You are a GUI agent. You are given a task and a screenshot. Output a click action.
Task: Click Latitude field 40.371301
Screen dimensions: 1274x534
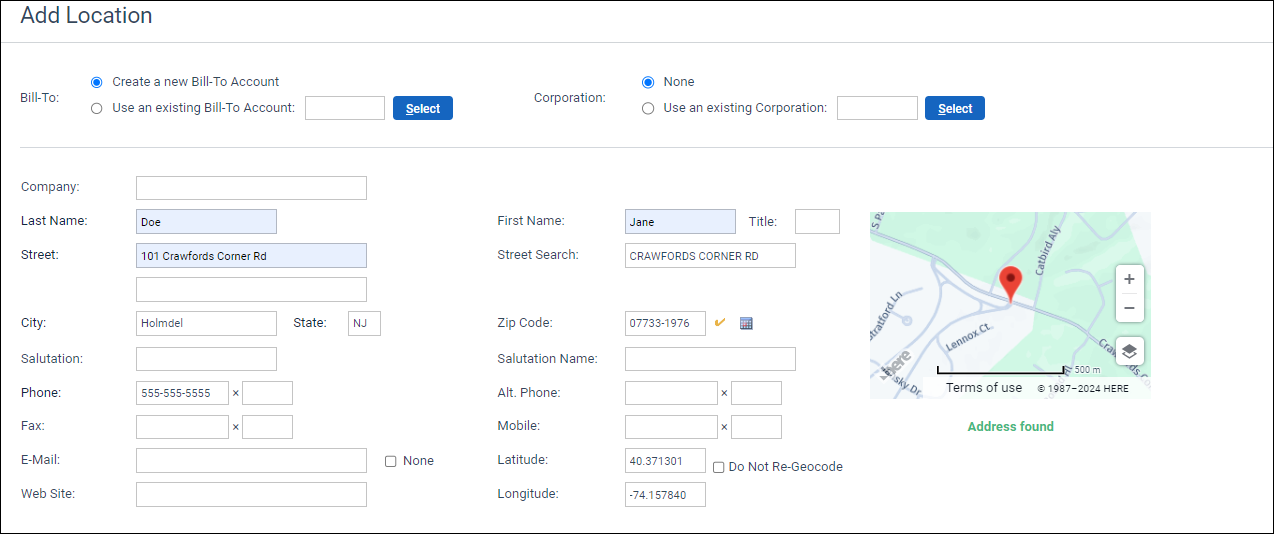[665, 461]
